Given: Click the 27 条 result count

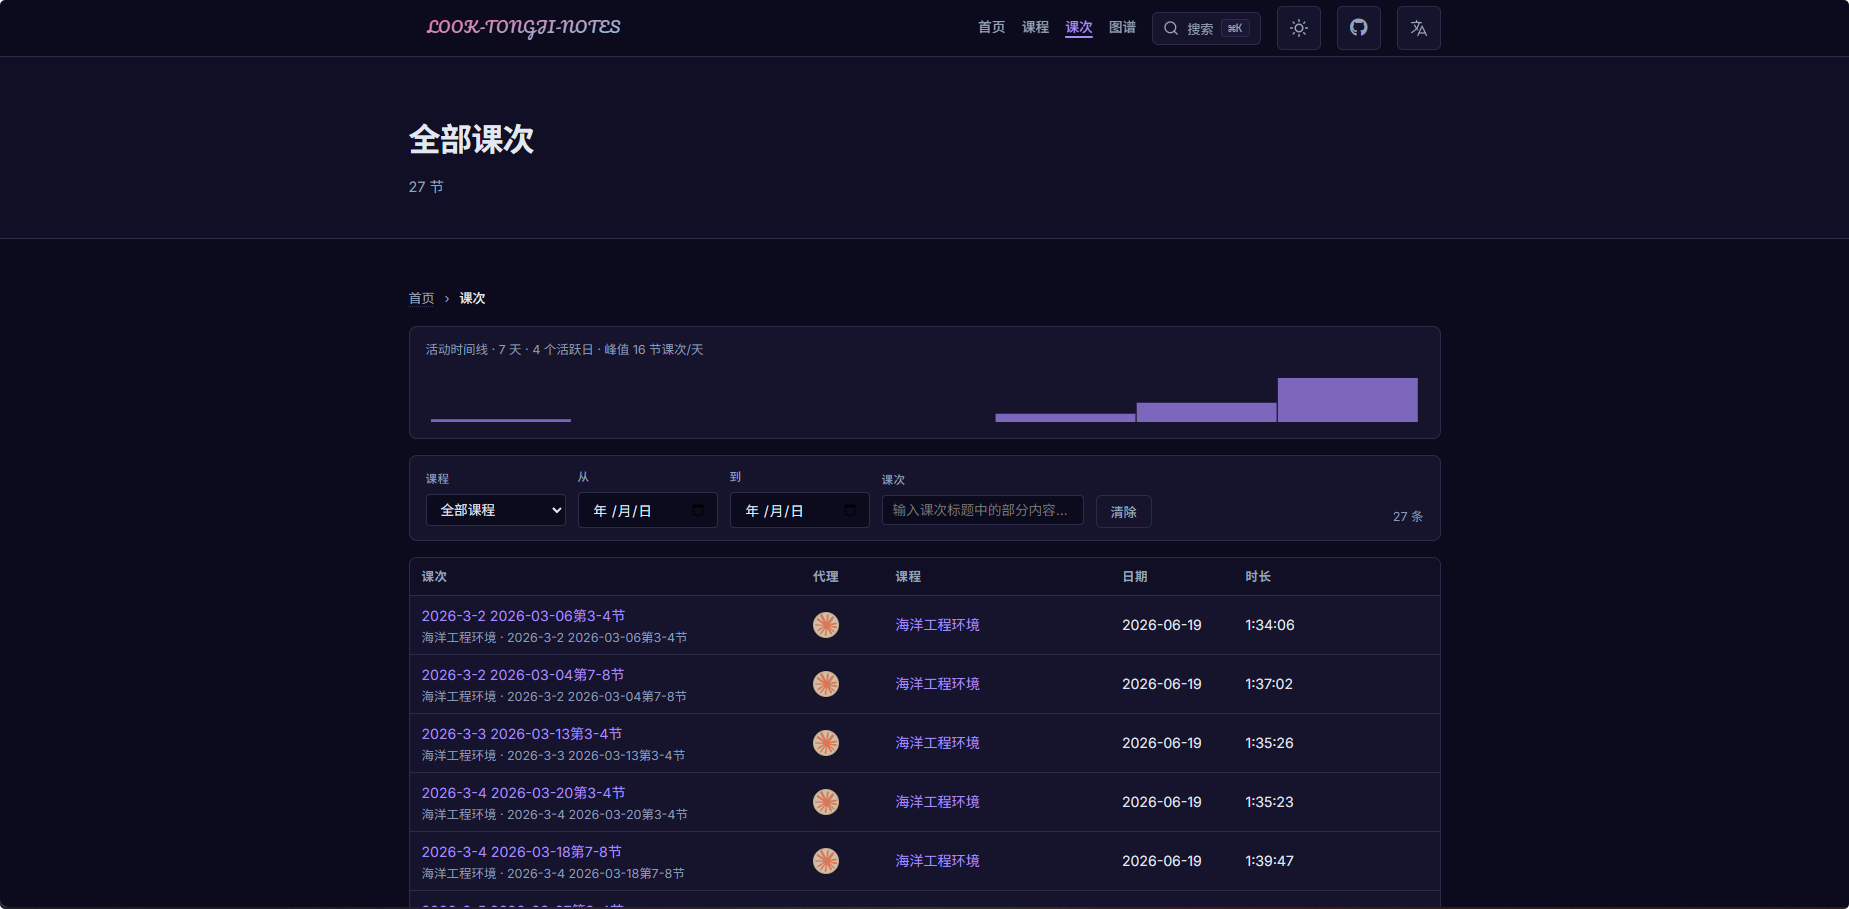Looking at the screenshot, I should 1407,517.
